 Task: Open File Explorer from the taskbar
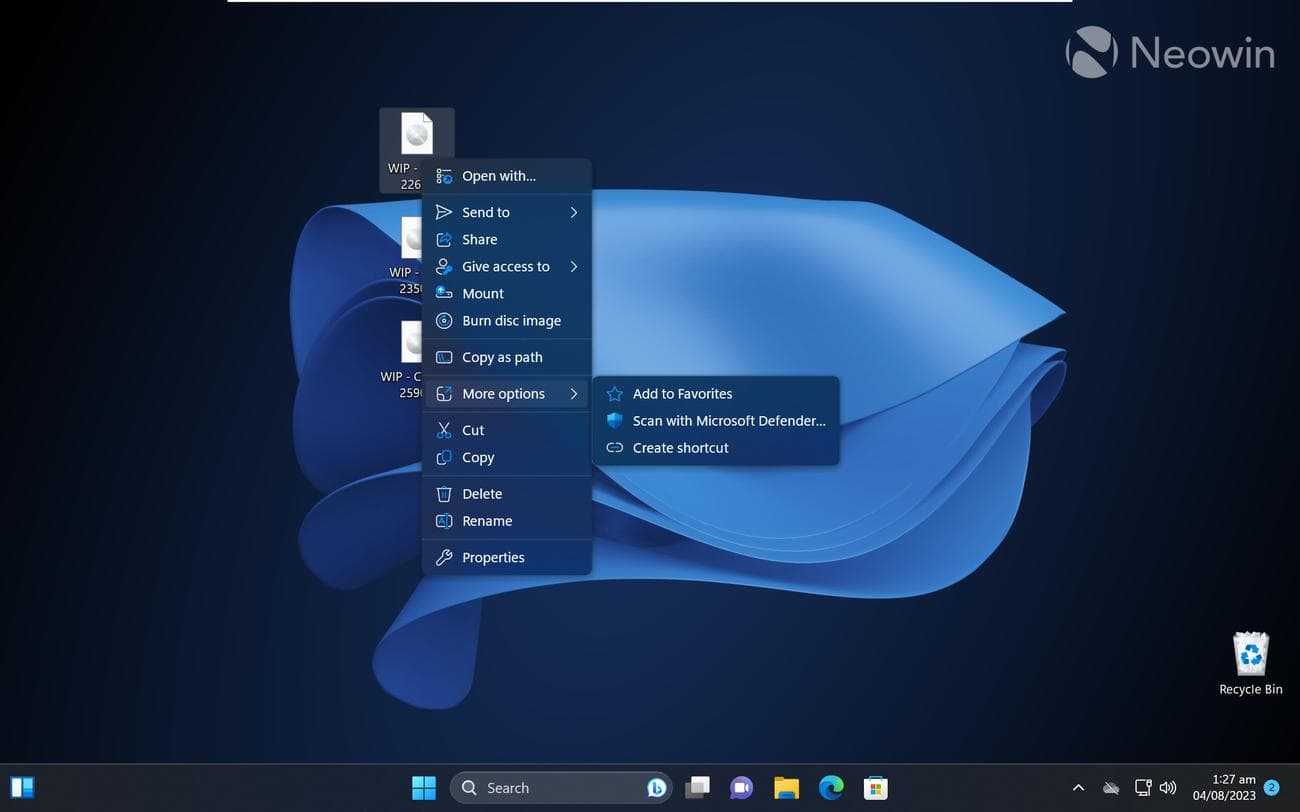[786, 788]
